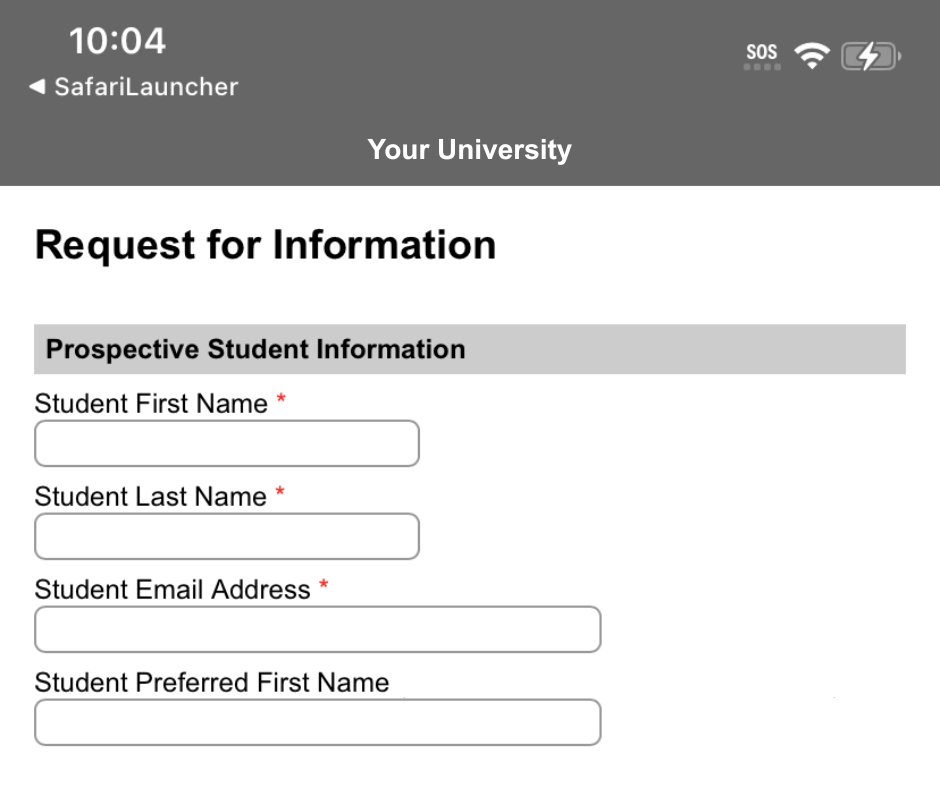Viewport: 940px width, 788px height.
Task: Select the required asterisk on Student First Name
Action: pos(280,397)
